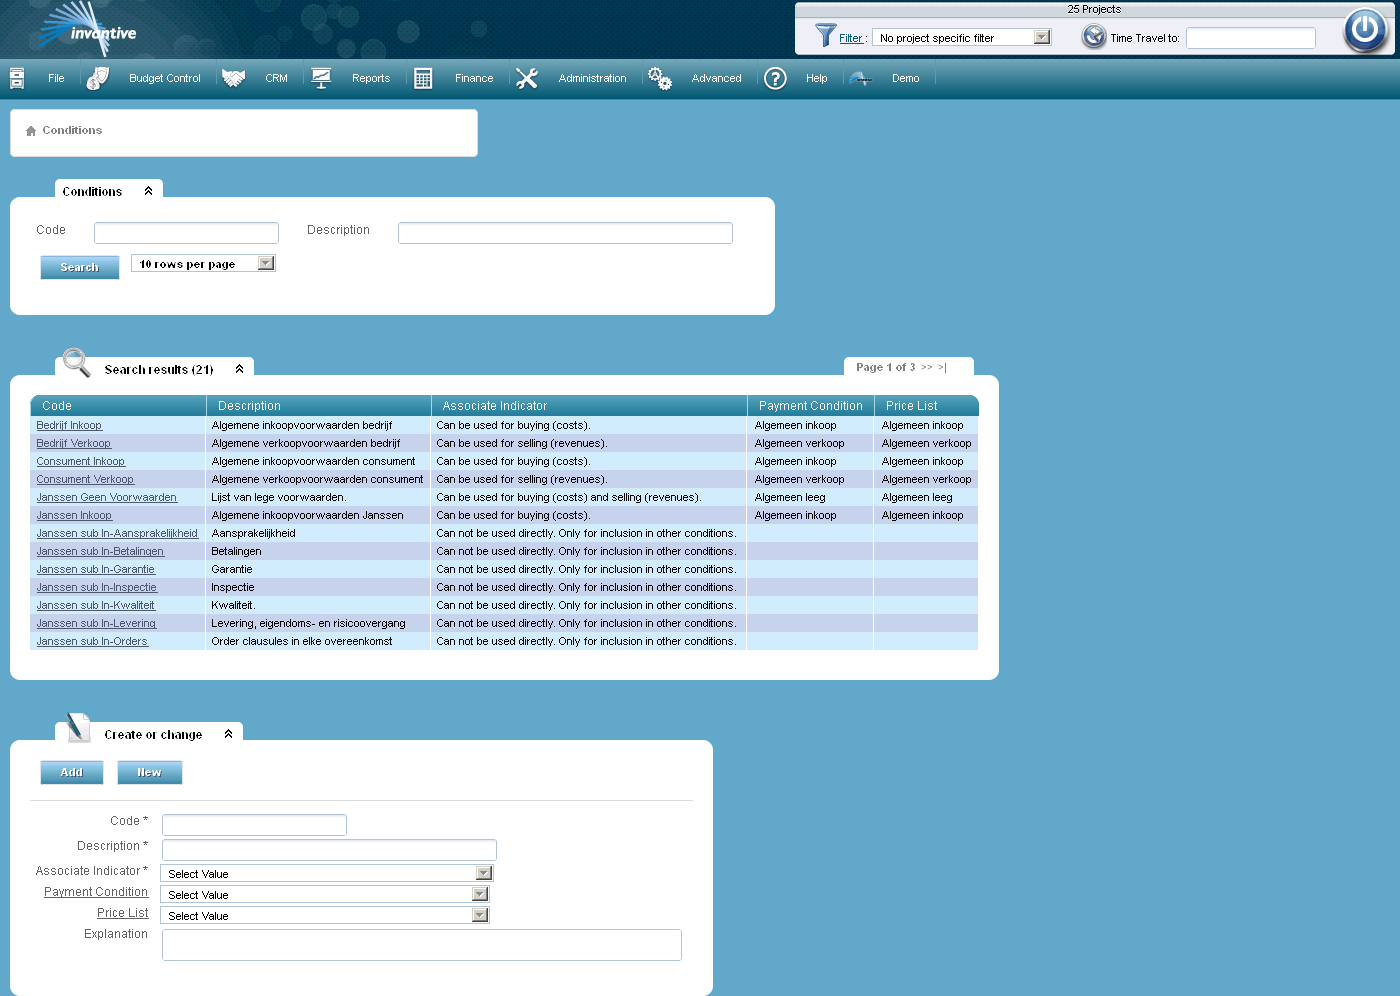Click the File menu server icon
1400x996 pixels.
[x=17, y=78]
